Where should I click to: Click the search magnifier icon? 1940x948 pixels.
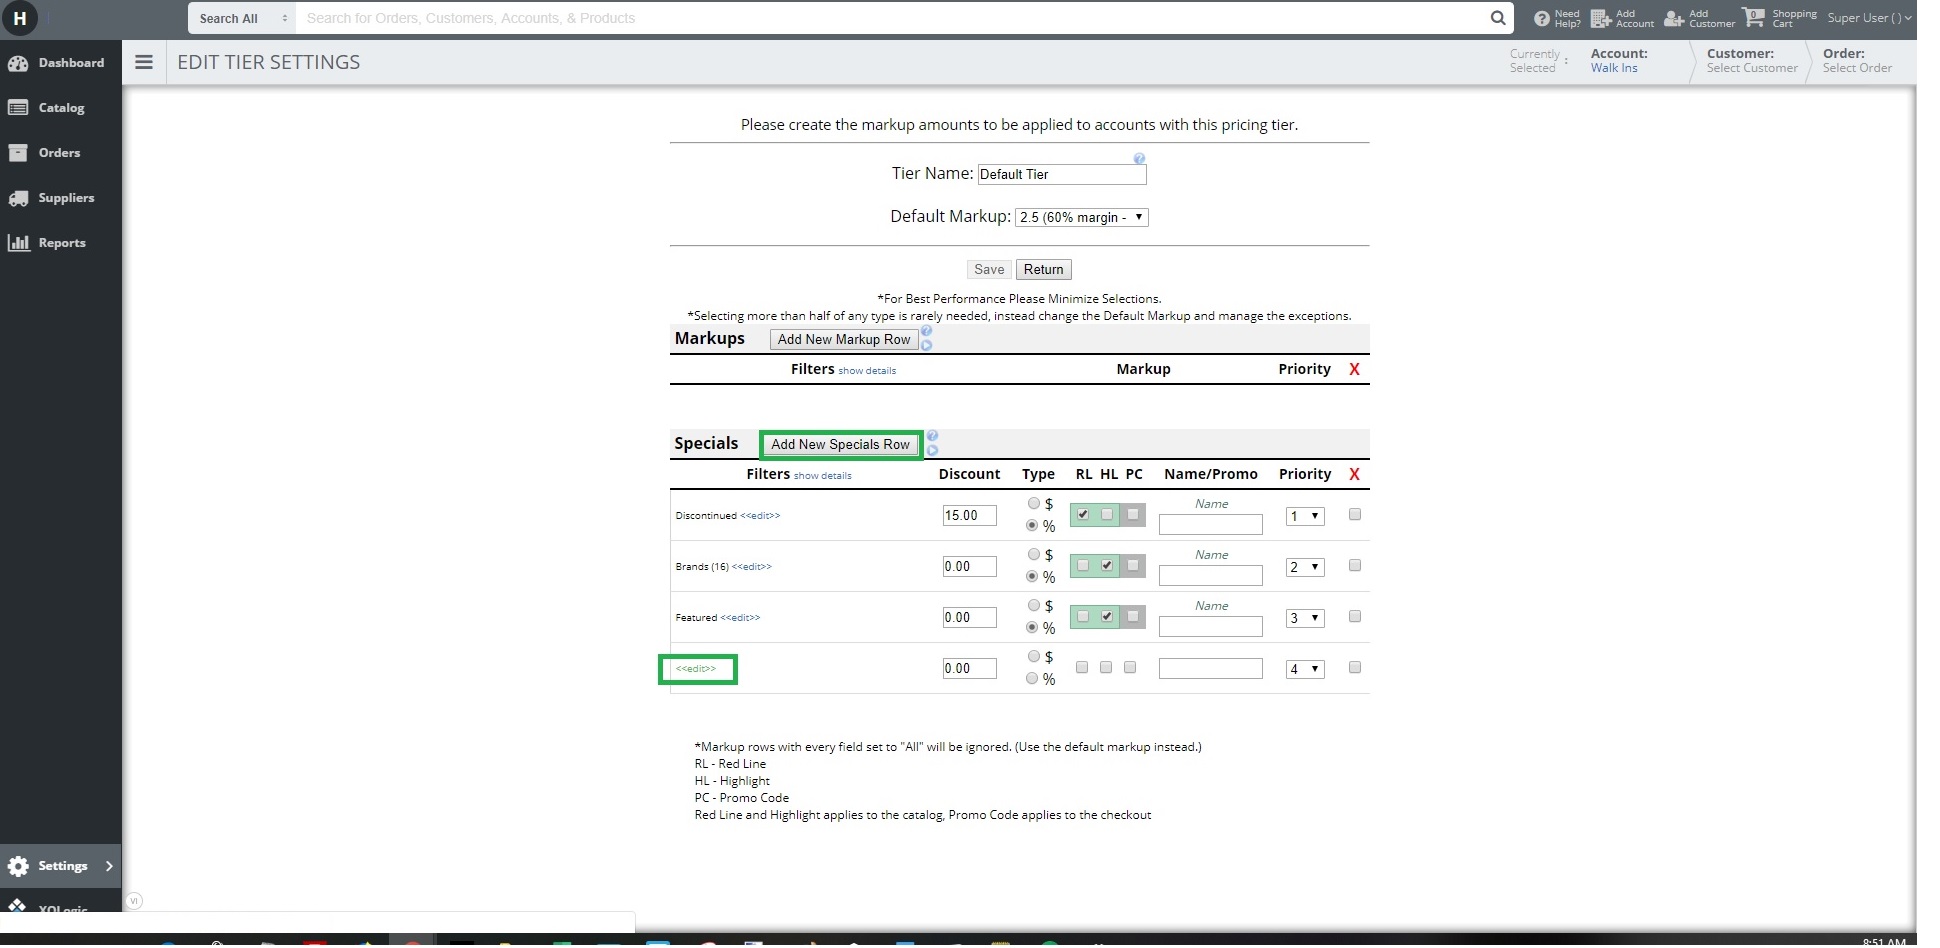[1497, 18]
